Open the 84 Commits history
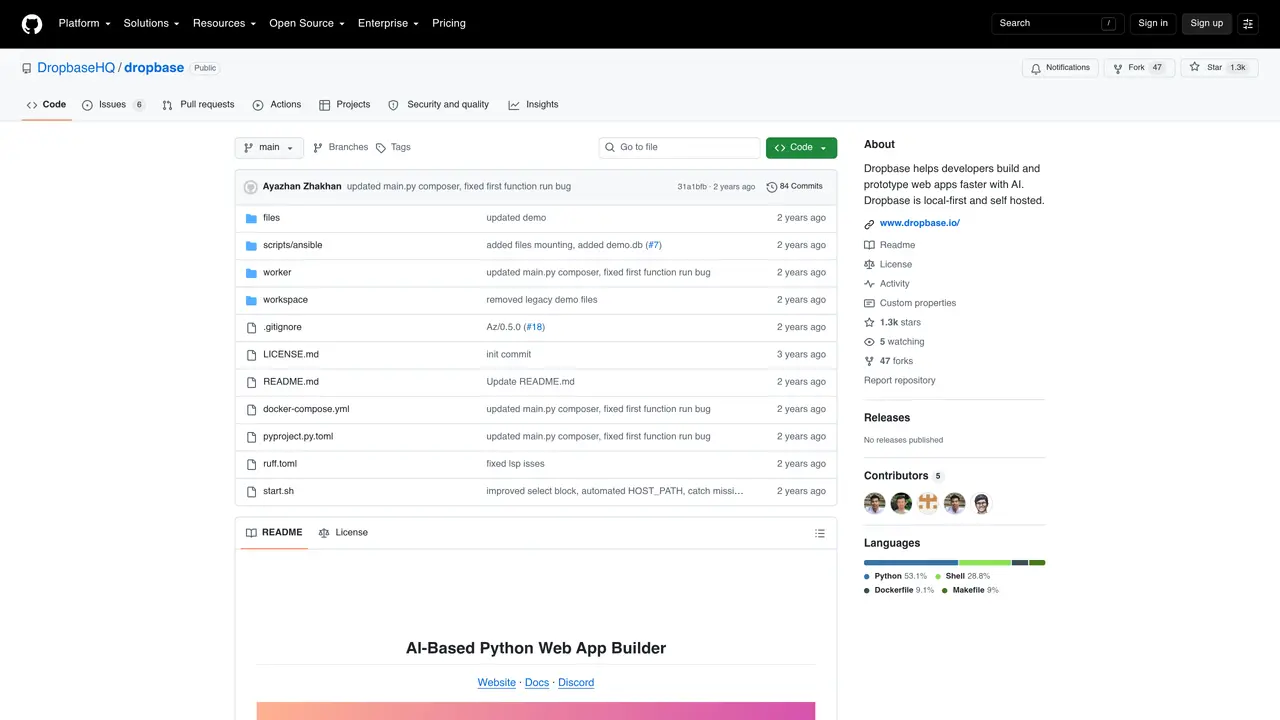Image resolution: width=1280 pixels, height=720 pixels. tap(795, 187)
